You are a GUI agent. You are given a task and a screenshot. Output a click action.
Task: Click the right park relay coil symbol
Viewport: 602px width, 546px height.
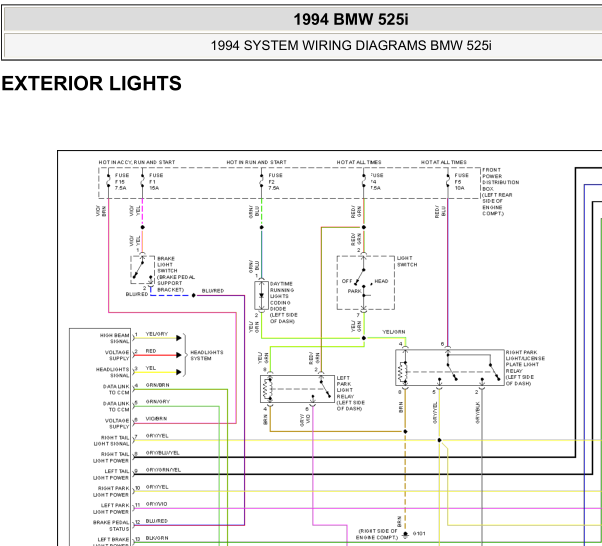click(x=402, y=372)
